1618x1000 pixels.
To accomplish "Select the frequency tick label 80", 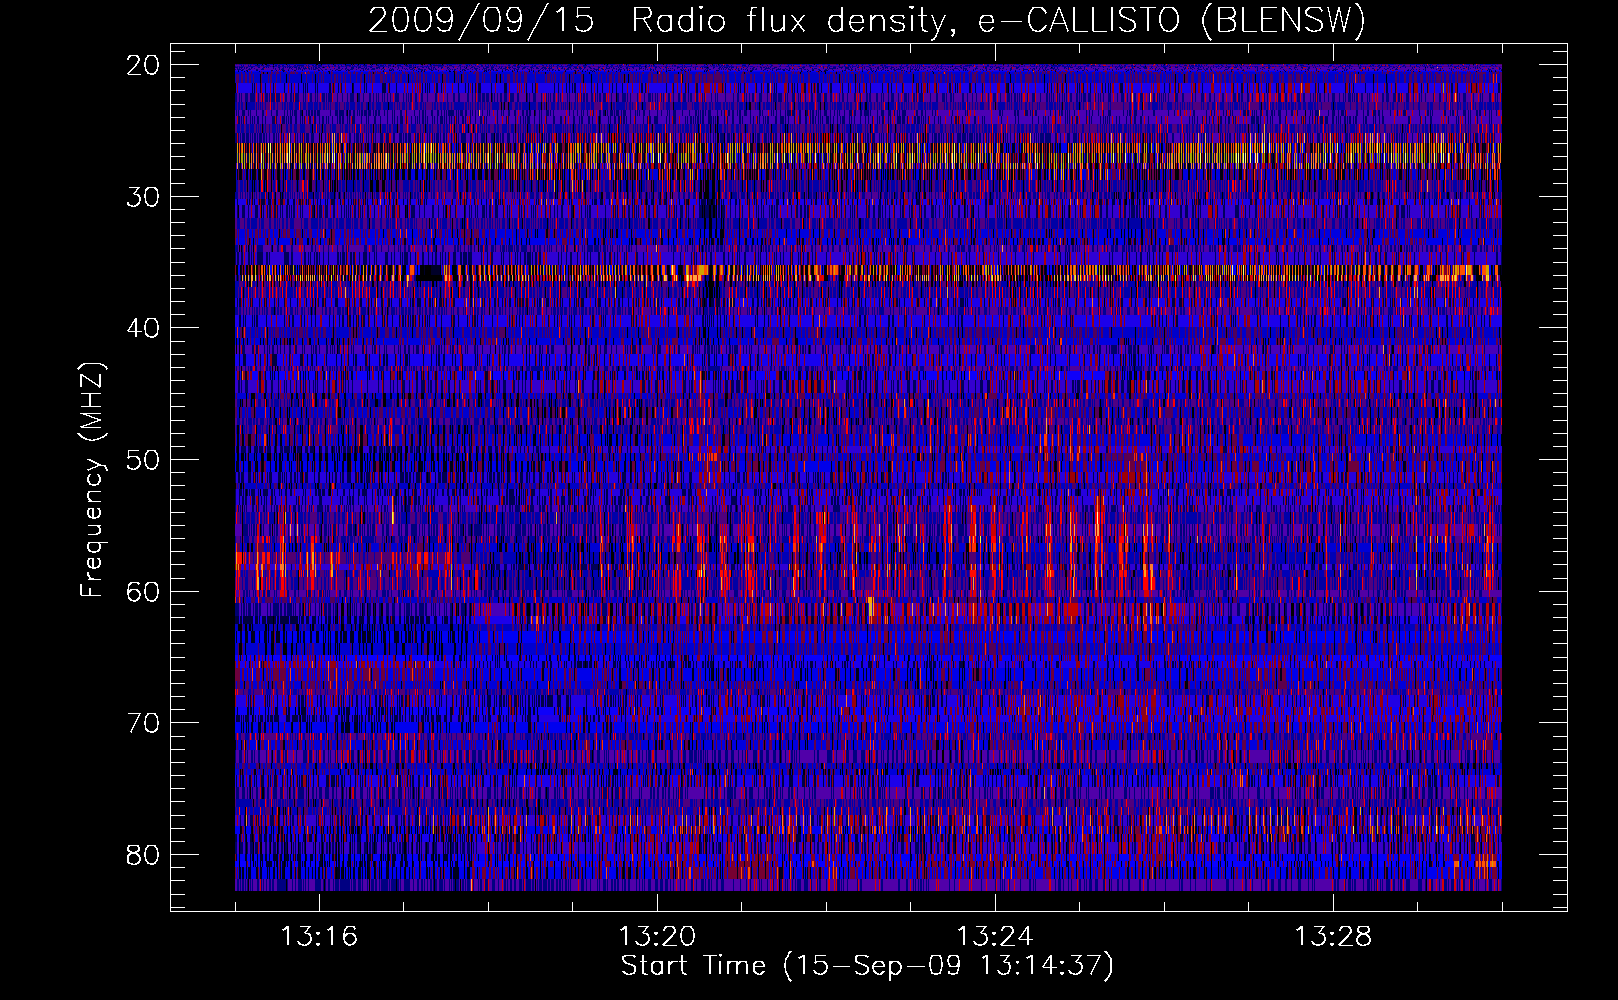I will tap(144, 855).
